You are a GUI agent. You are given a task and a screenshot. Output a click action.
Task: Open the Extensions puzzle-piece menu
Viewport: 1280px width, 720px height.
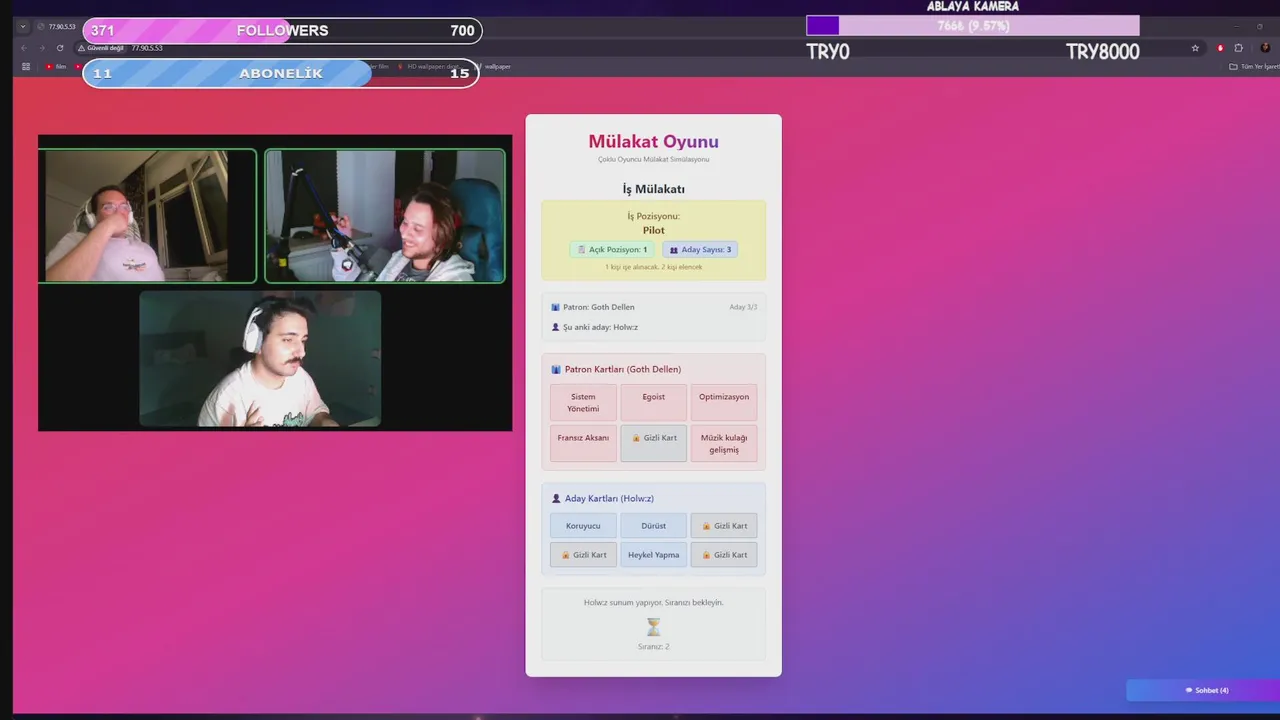(1238, 48)
